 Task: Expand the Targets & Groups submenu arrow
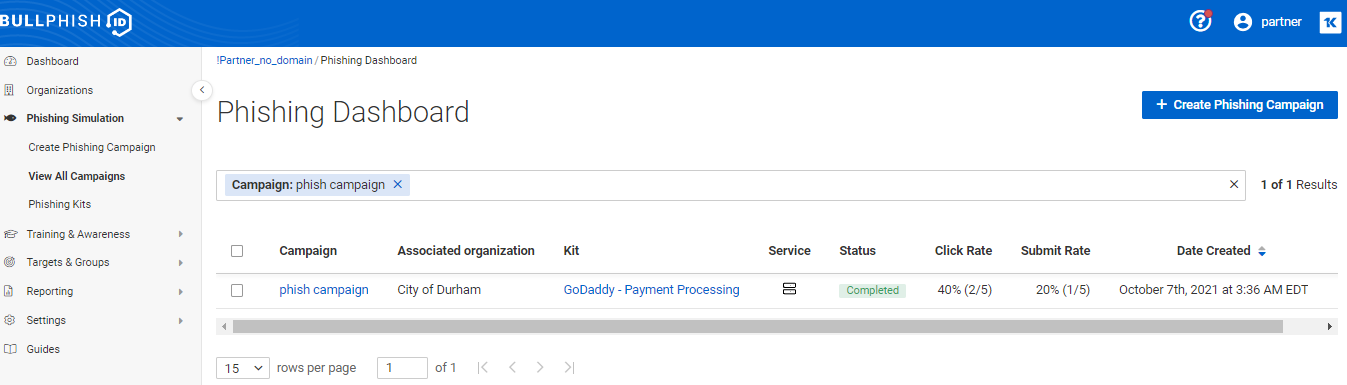point(180,262)
